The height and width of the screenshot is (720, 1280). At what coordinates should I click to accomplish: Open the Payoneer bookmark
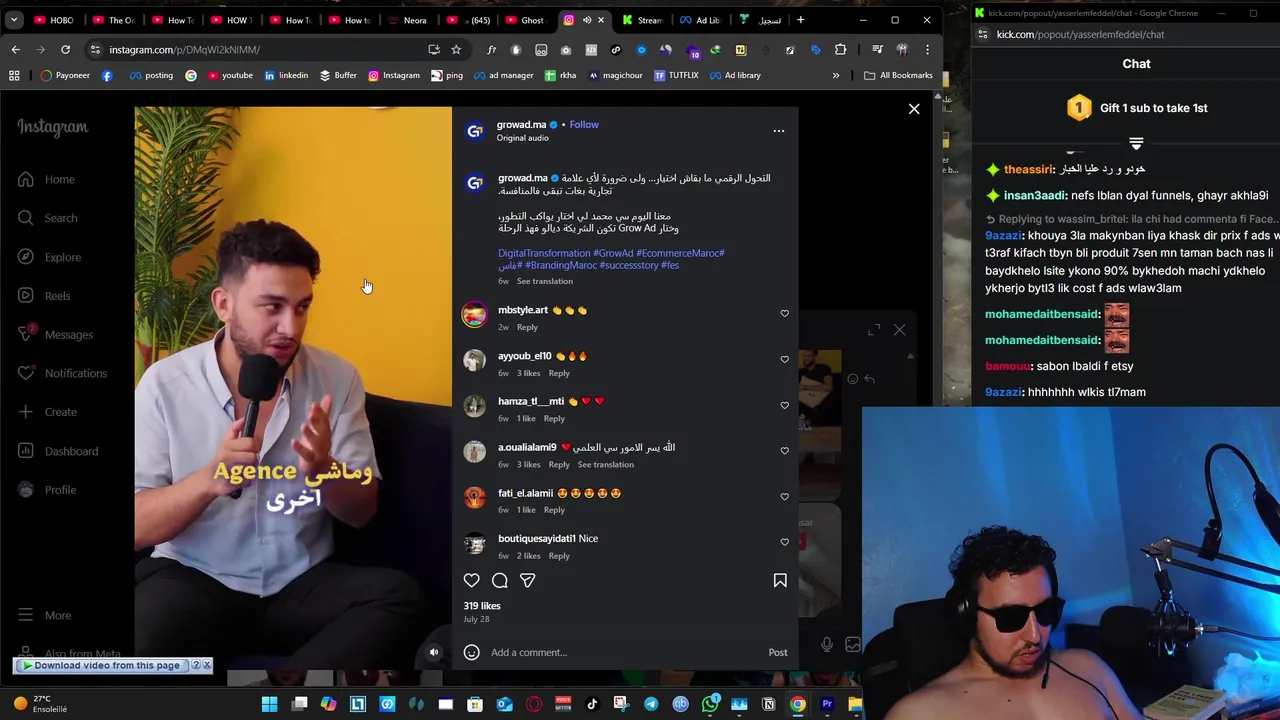[x=64, y=76]
